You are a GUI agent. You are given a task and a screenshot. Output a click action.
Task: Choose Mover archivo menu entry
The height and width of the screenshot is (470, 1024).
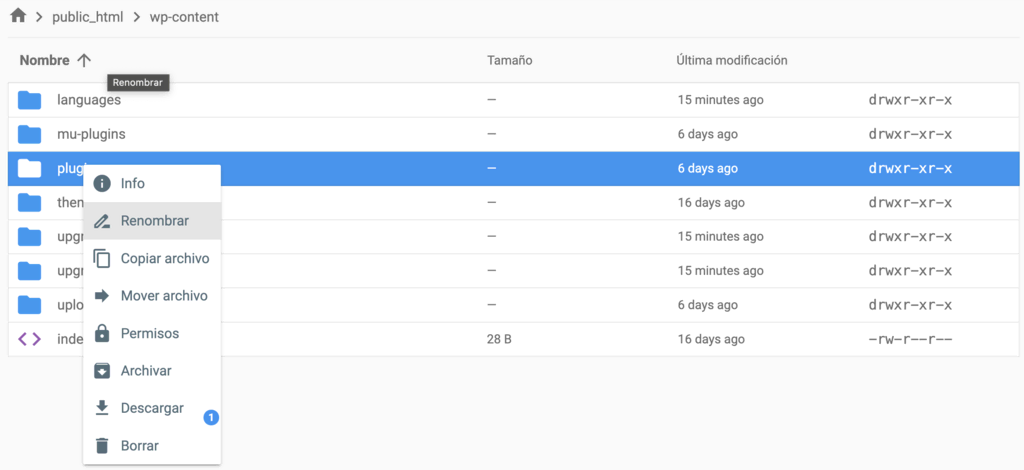click(x=164, y=296)
